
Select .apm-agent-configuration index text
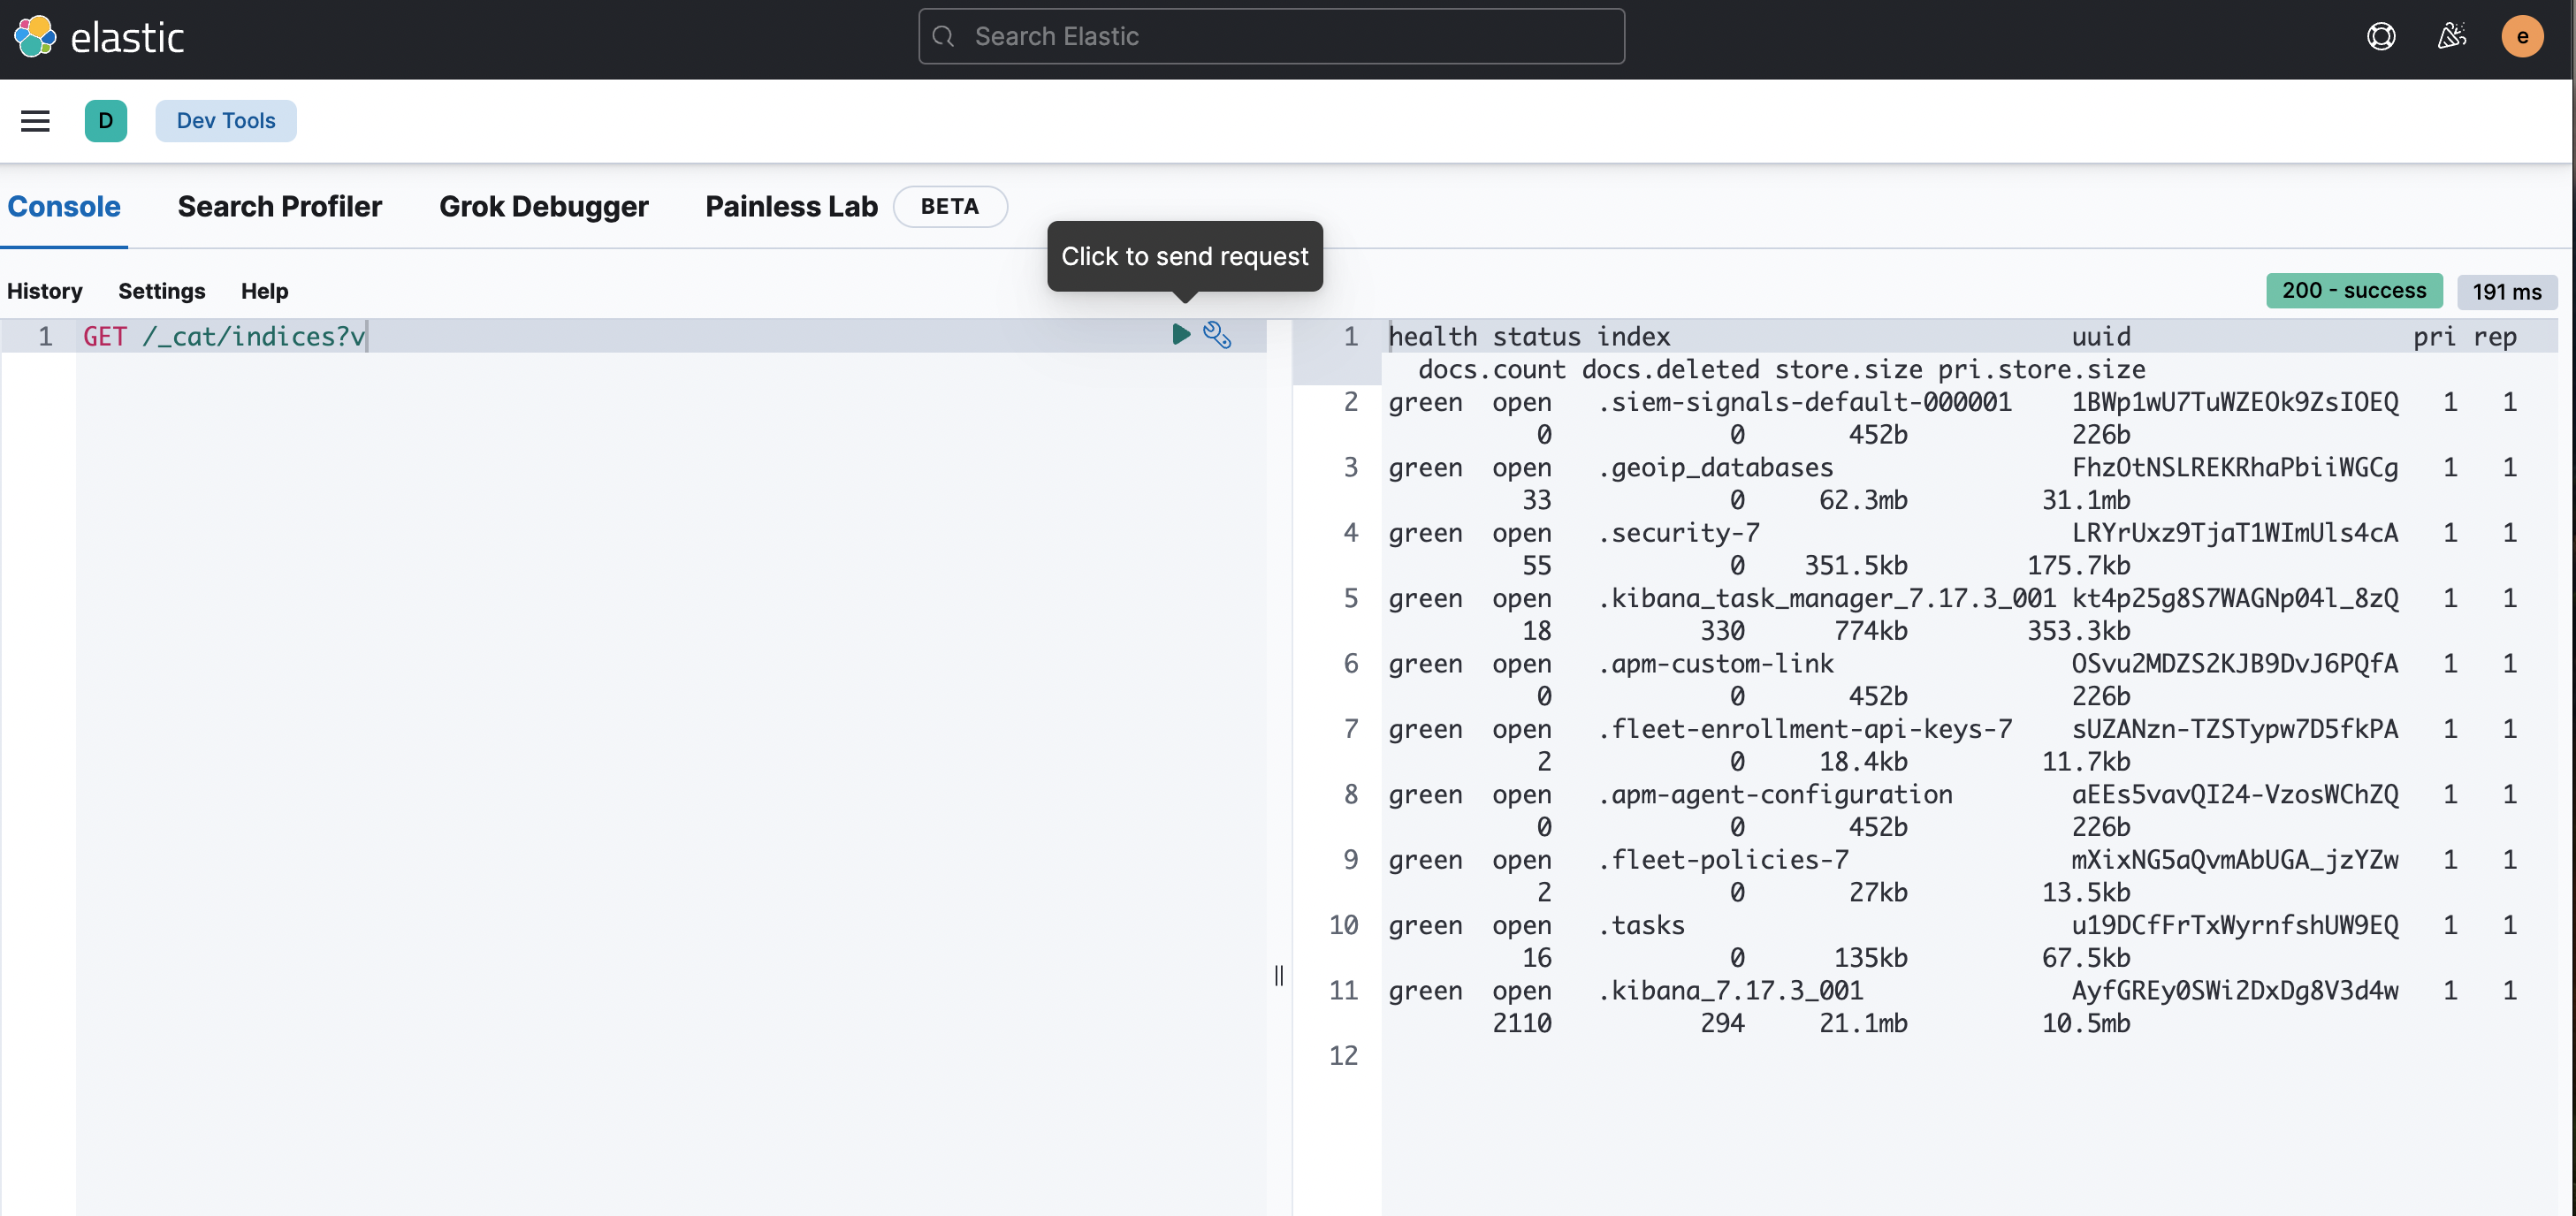tap(1775, 794)
